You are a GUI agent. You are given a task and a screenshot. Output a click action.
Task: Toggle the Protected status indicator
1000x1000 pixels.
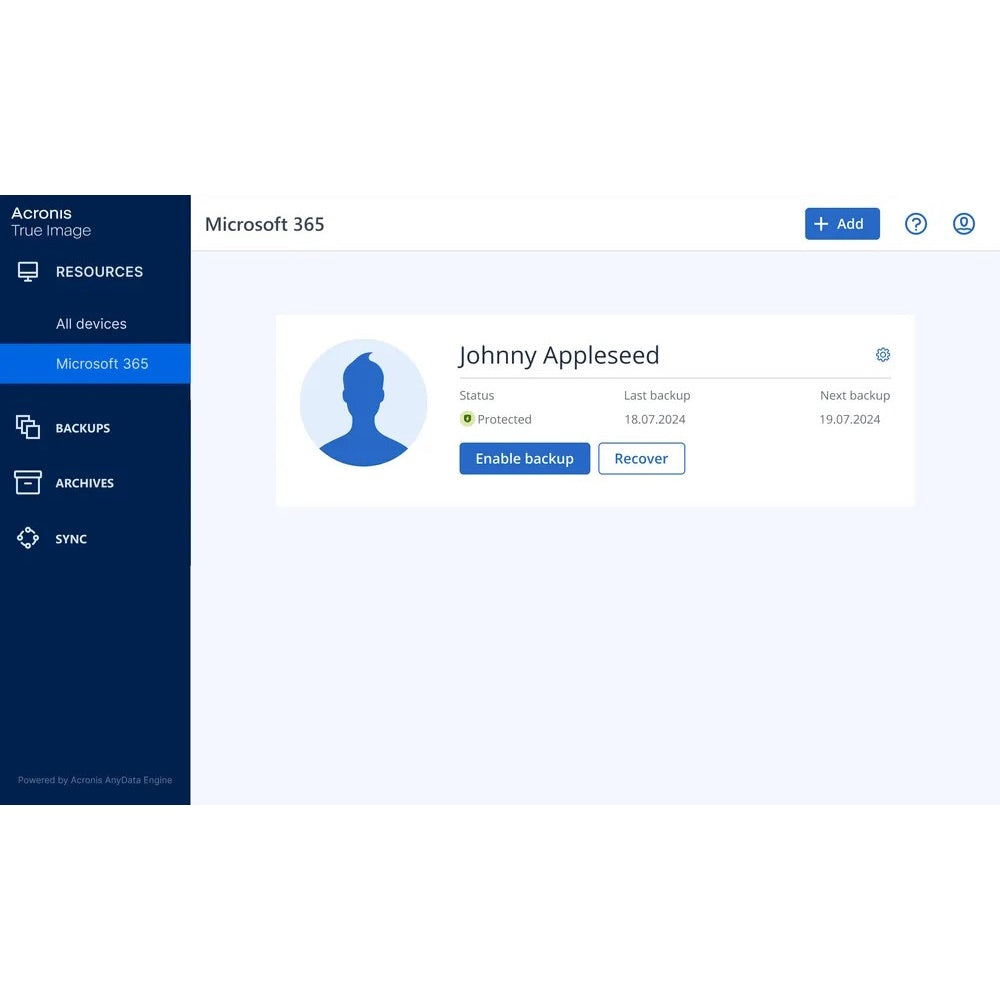pyautogui.click(x=496, y=419)
